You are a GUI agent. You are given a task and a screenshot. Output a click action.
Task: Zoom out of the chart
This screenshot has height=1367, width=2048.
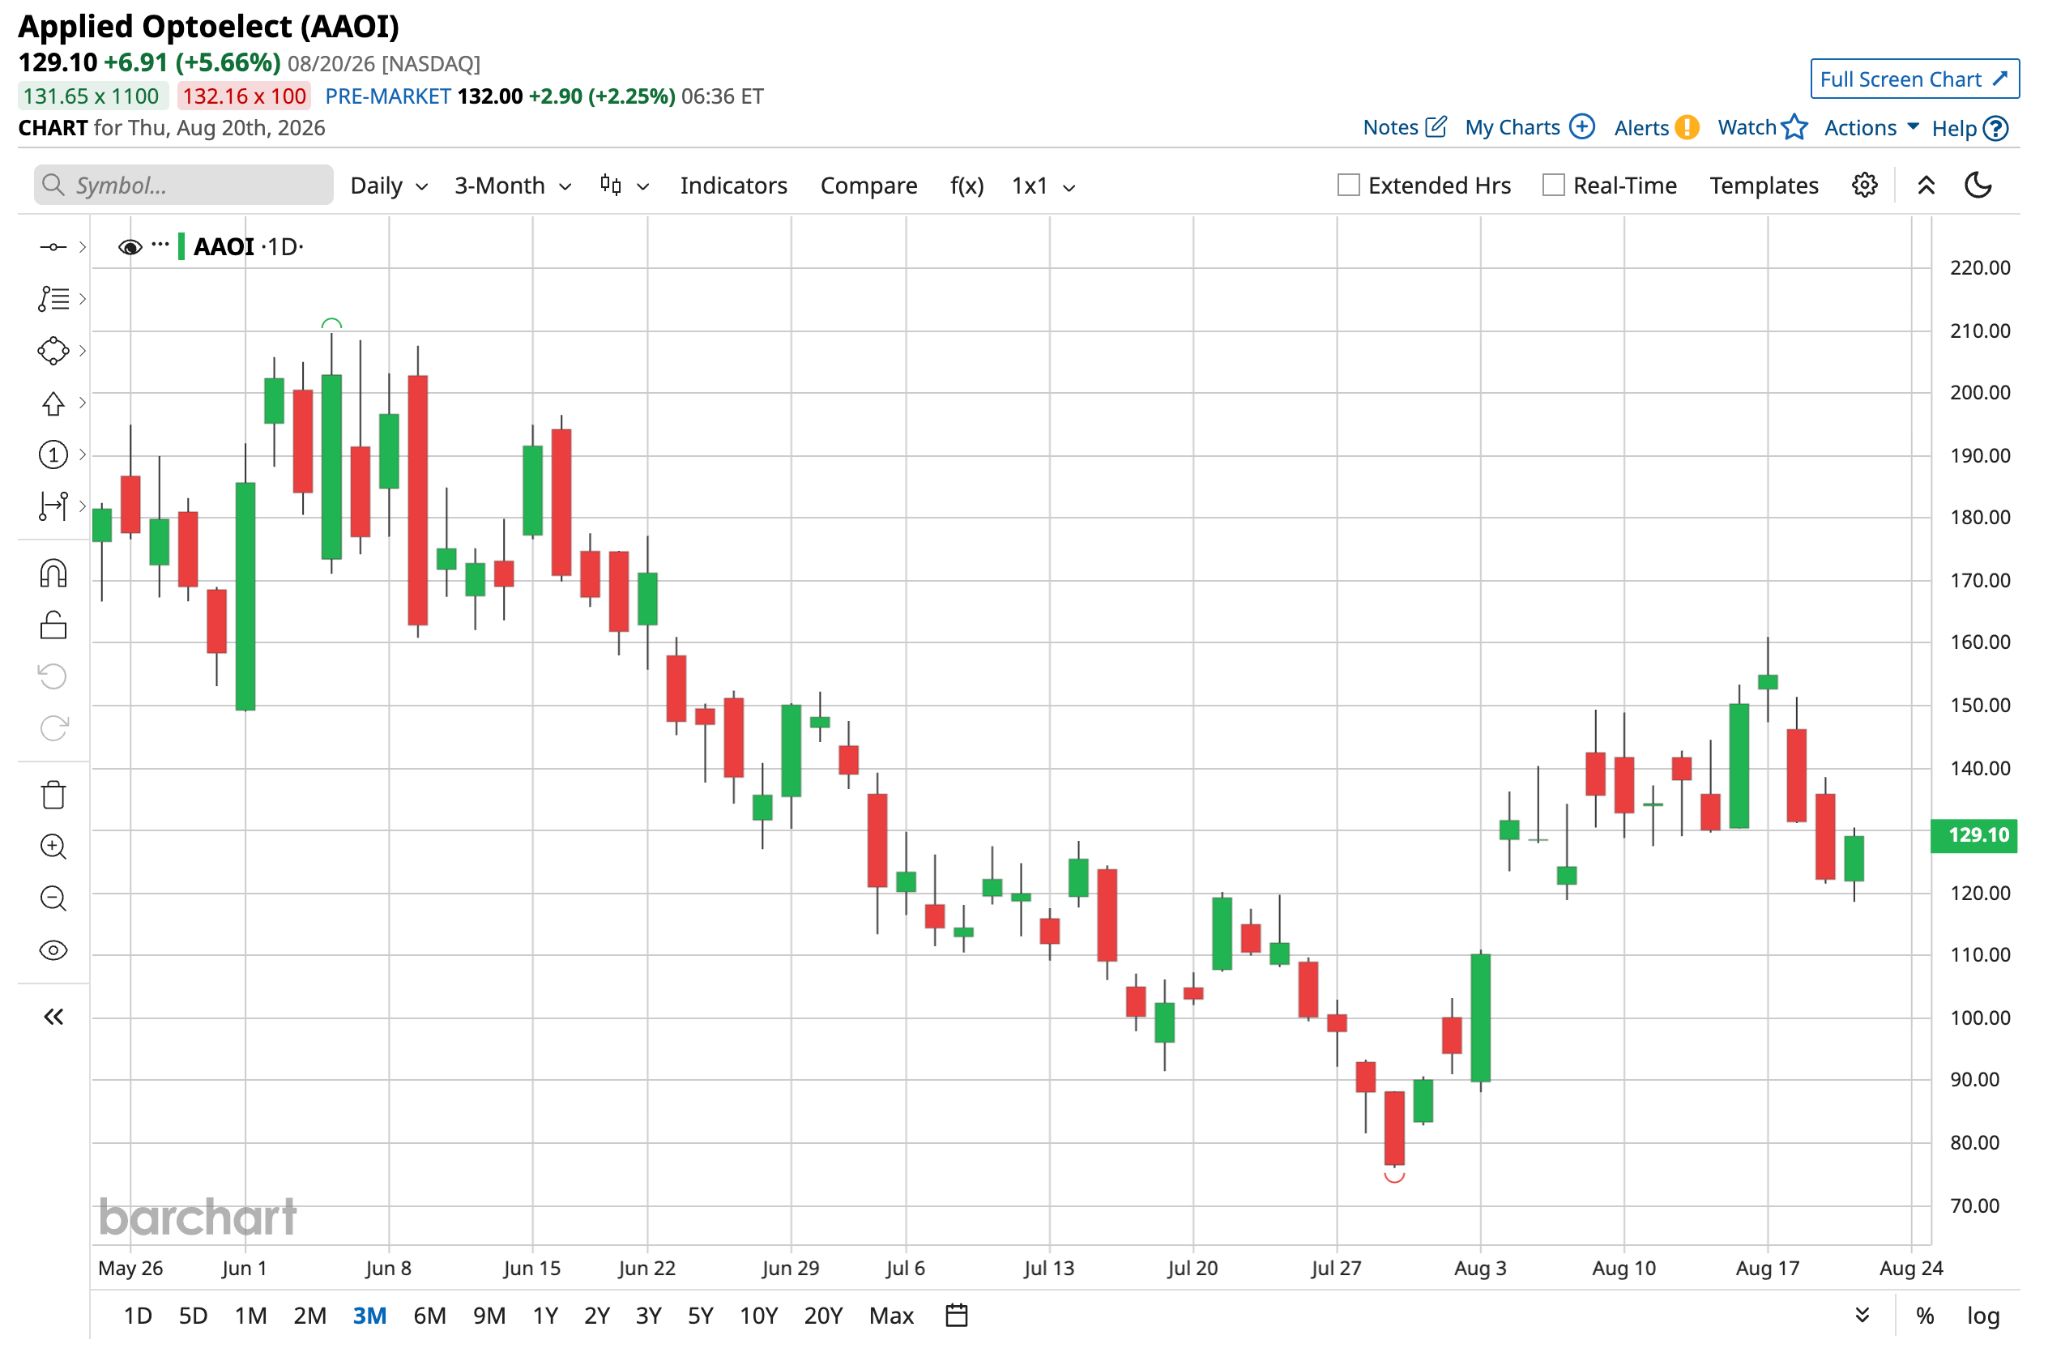tap(53, 898)
